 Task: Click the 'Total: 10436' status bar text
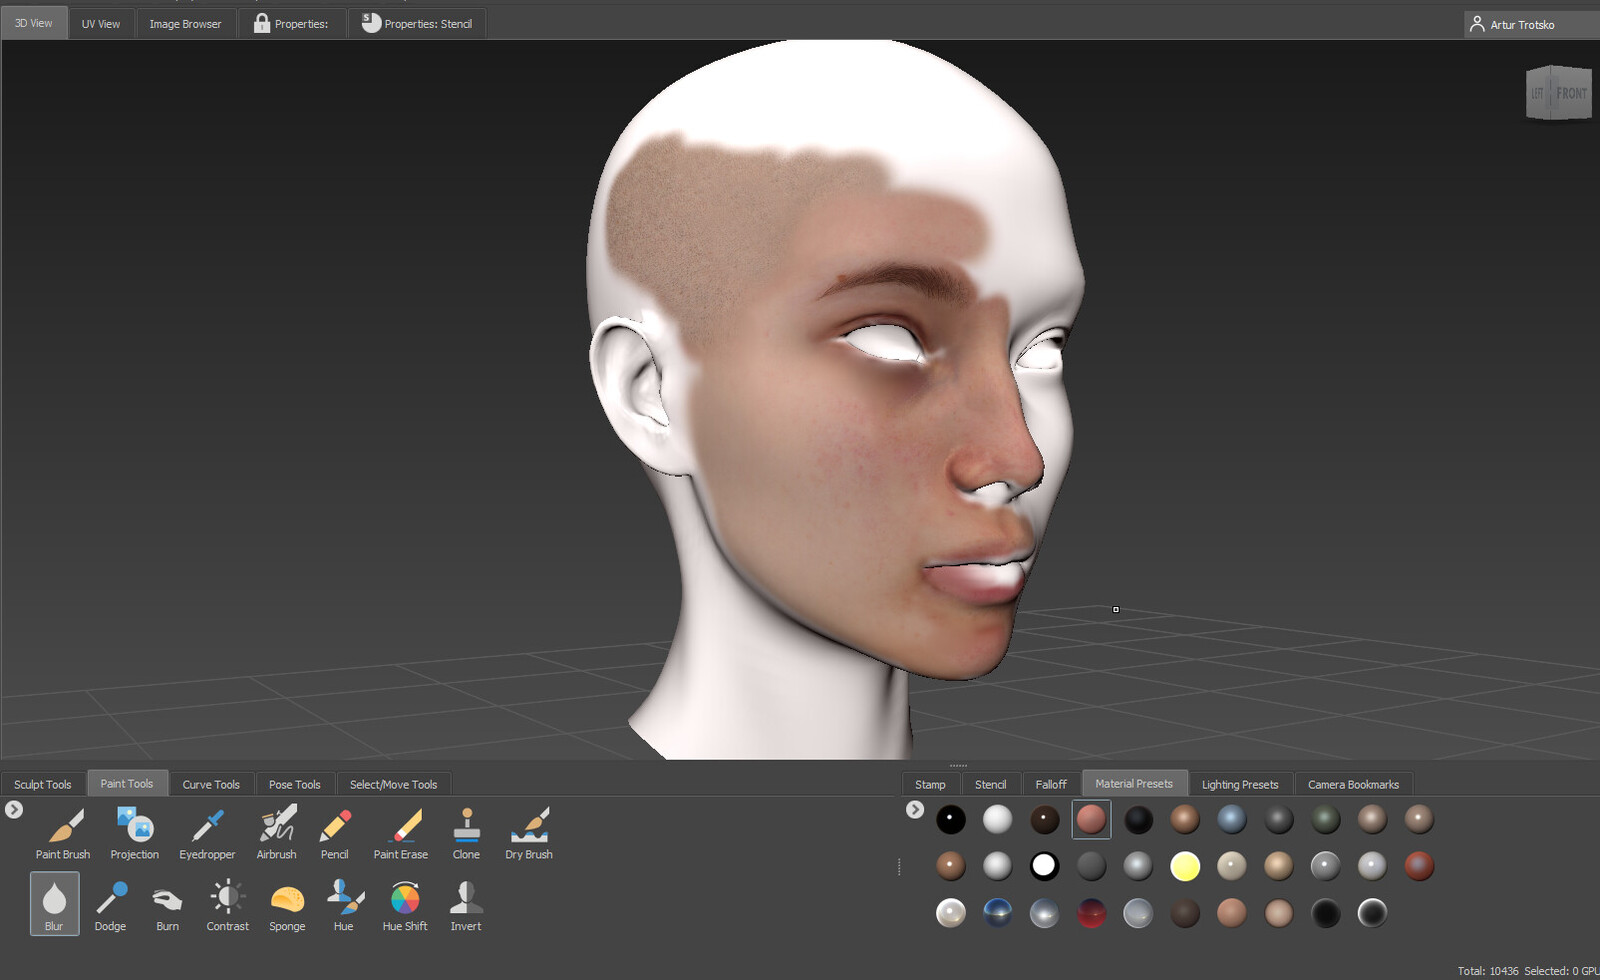pyautogui.click(x=1487, y=971)
